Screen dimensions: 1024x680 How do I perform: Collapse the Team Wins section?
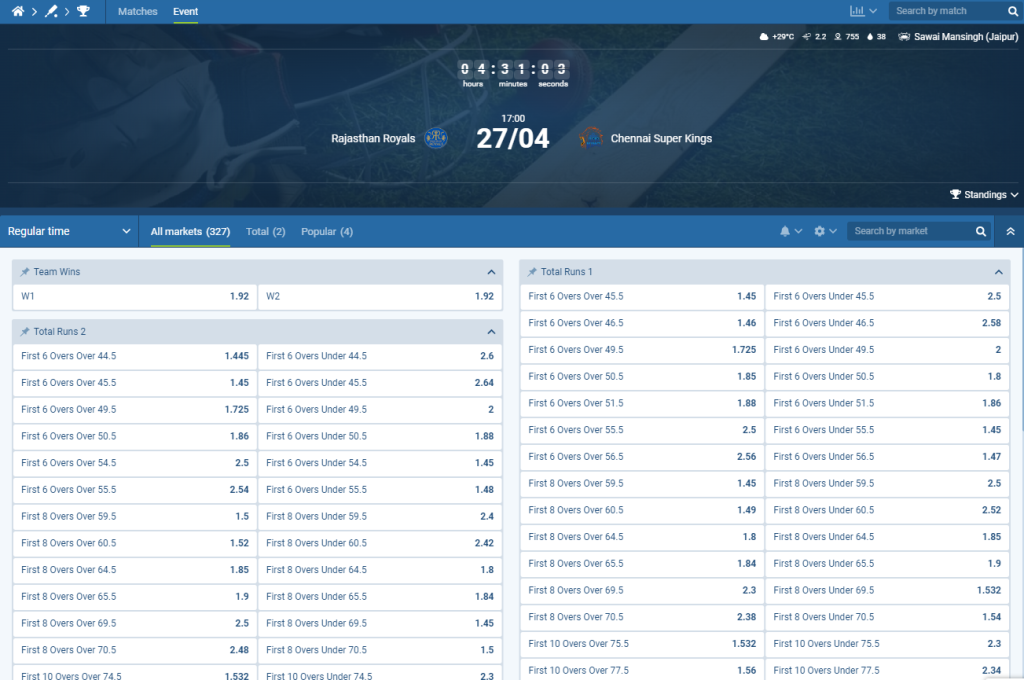pyautogui.click(x=491, y=272)
